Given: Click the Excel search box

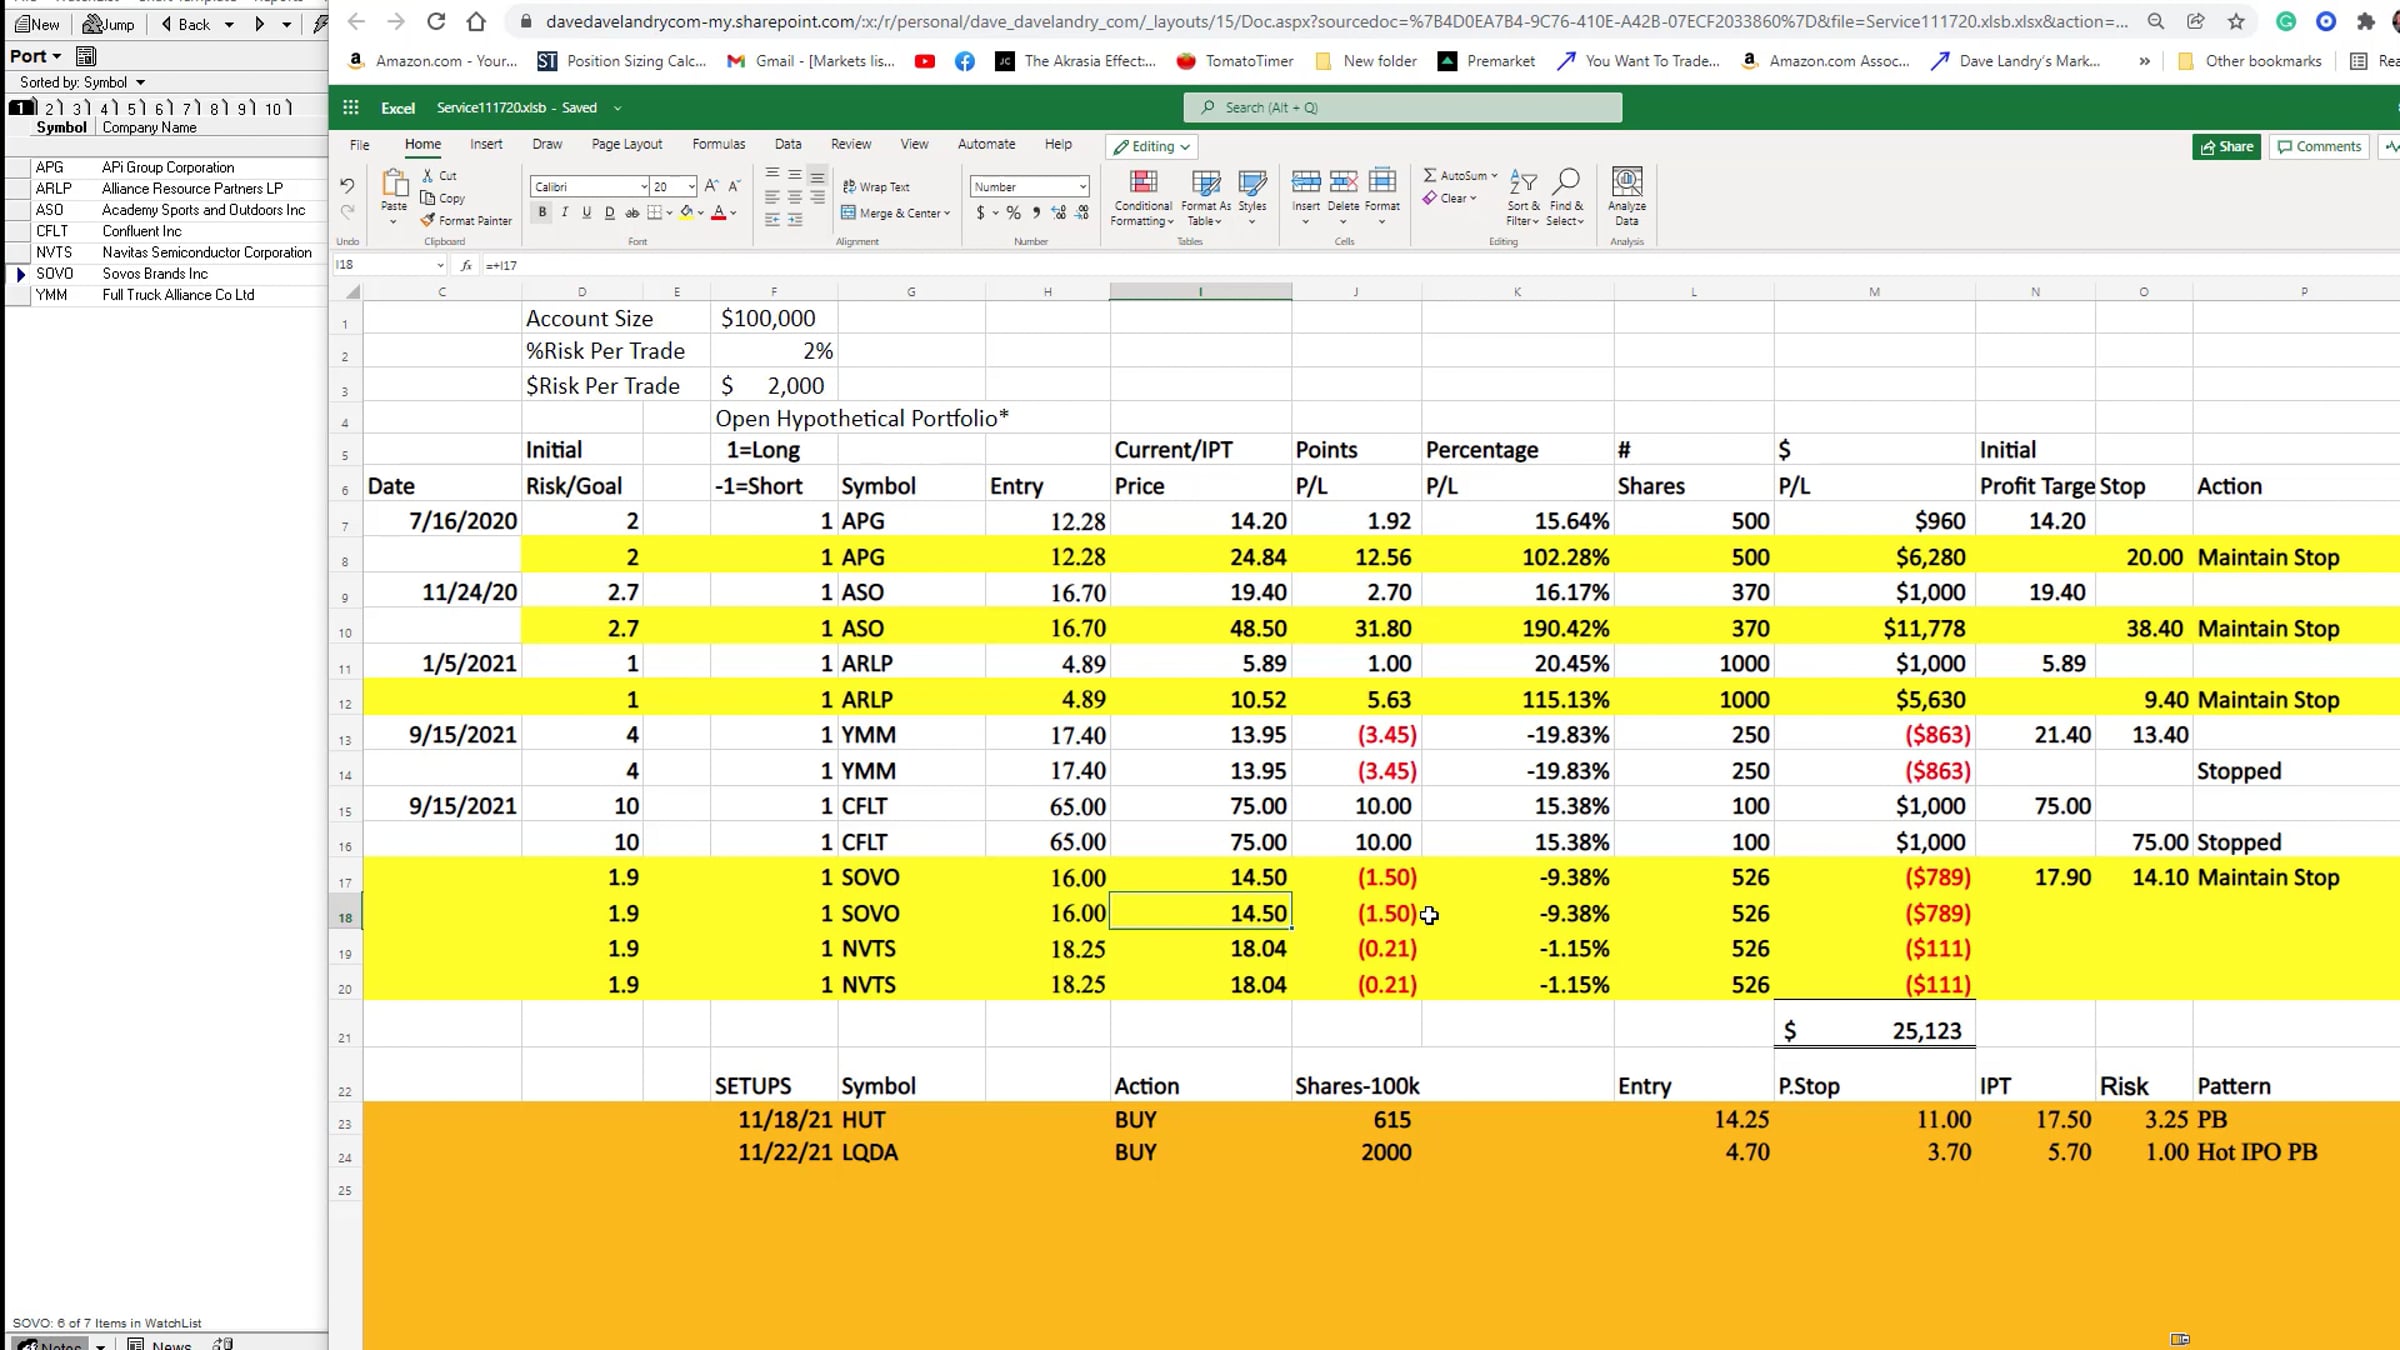Looking at the screenshot, I should tap(1402, 107).
